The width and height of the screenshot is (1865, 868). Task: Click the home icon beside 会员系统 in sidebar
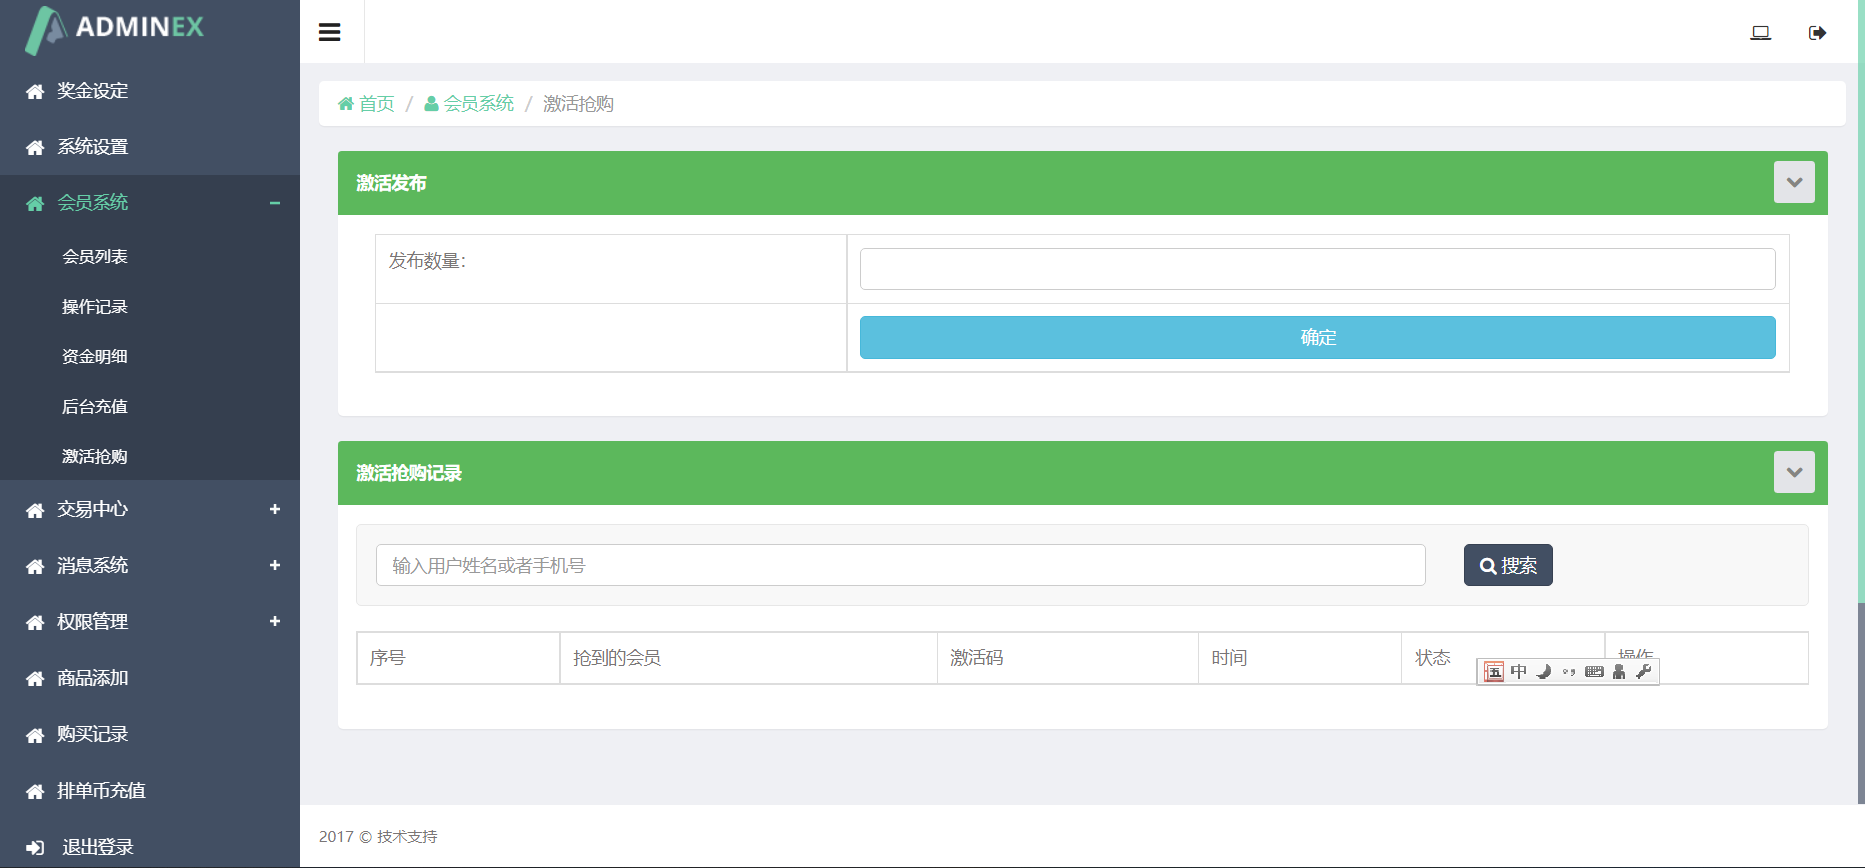point(35,204)
